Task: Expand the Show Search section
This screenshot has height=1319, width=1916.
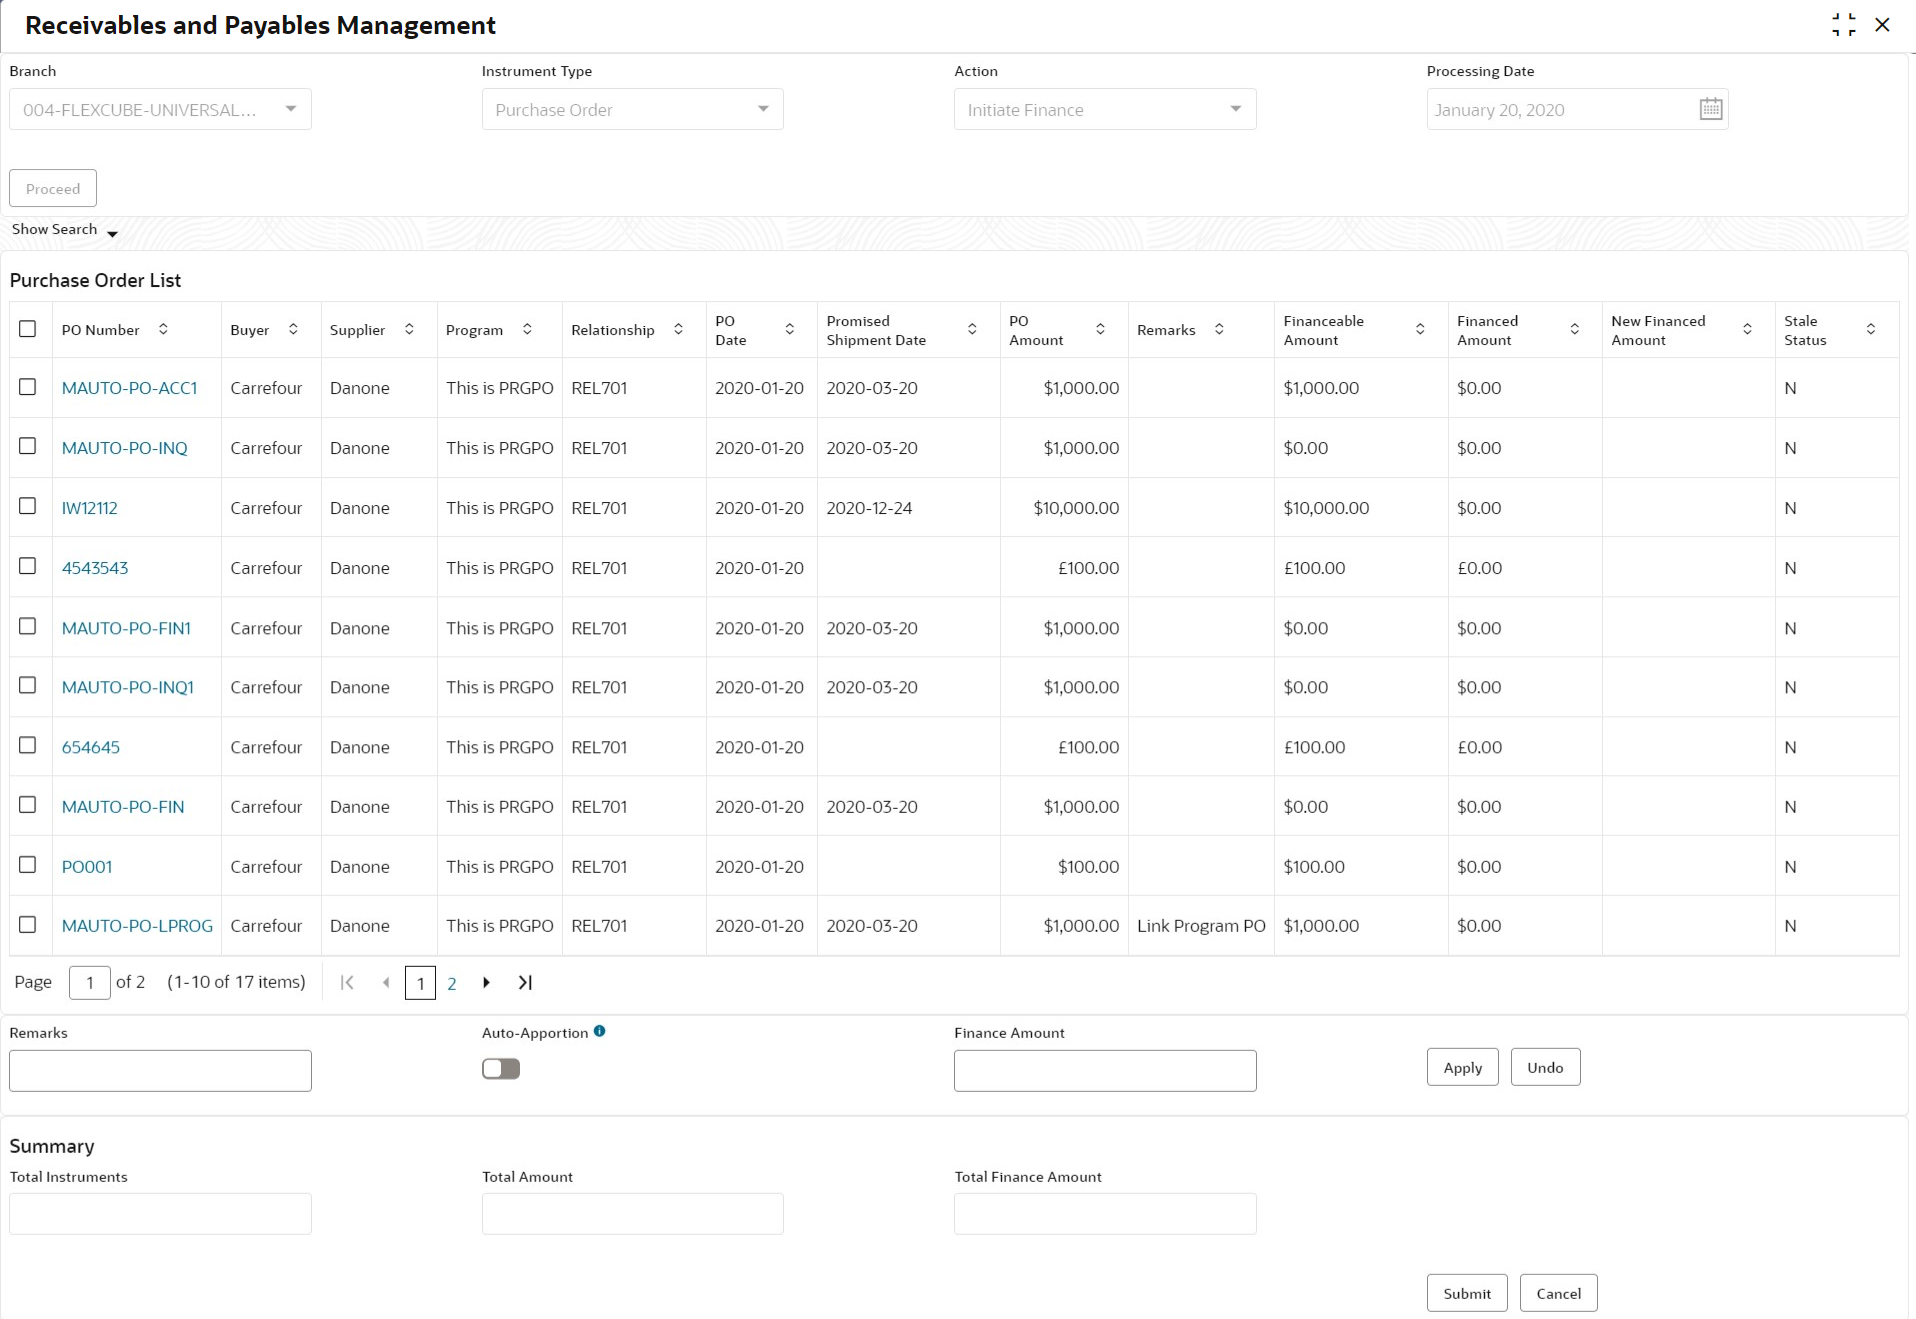Action: (x=65, y=230)
